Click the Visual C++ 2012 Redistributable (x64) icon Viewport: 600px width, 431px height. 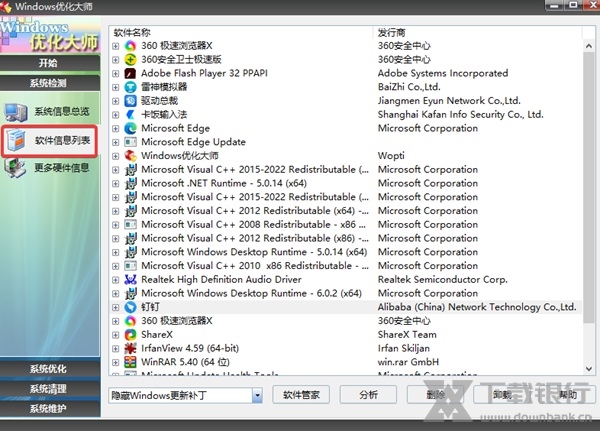coord(130,211)
